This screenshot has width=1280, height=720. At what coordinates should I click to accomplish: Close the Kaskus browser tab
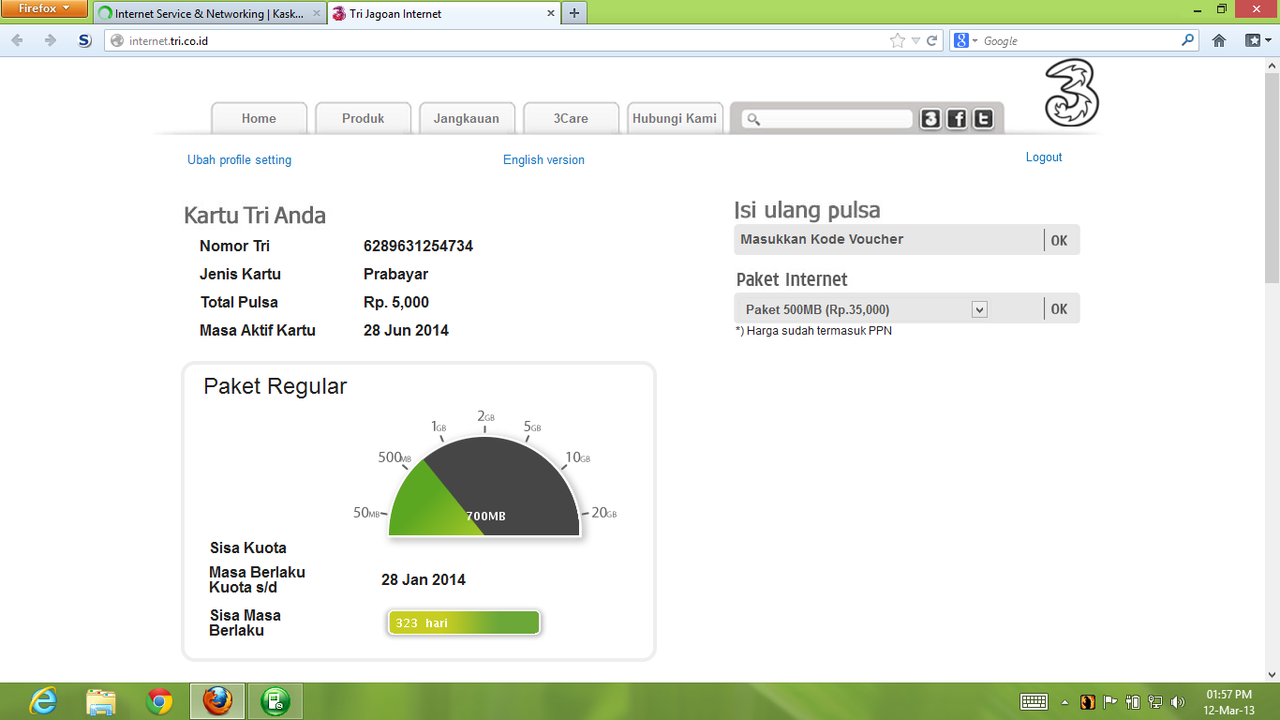[x=315, y=14]
